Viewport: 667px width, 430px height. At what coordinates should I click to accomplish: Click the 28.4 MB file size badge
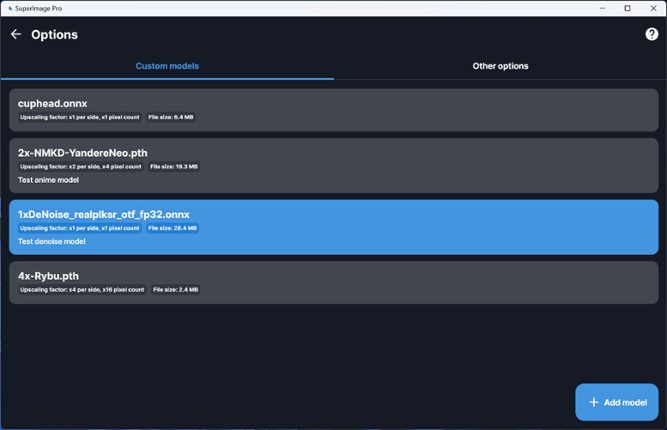tap(172, 228)
